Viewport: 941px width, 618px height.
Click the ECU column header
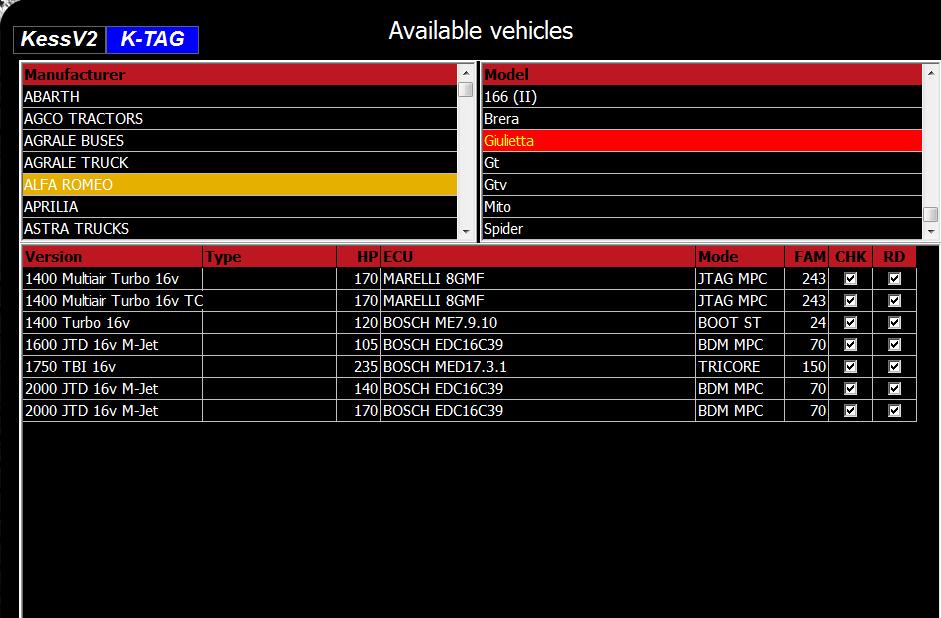click(538, 257)
